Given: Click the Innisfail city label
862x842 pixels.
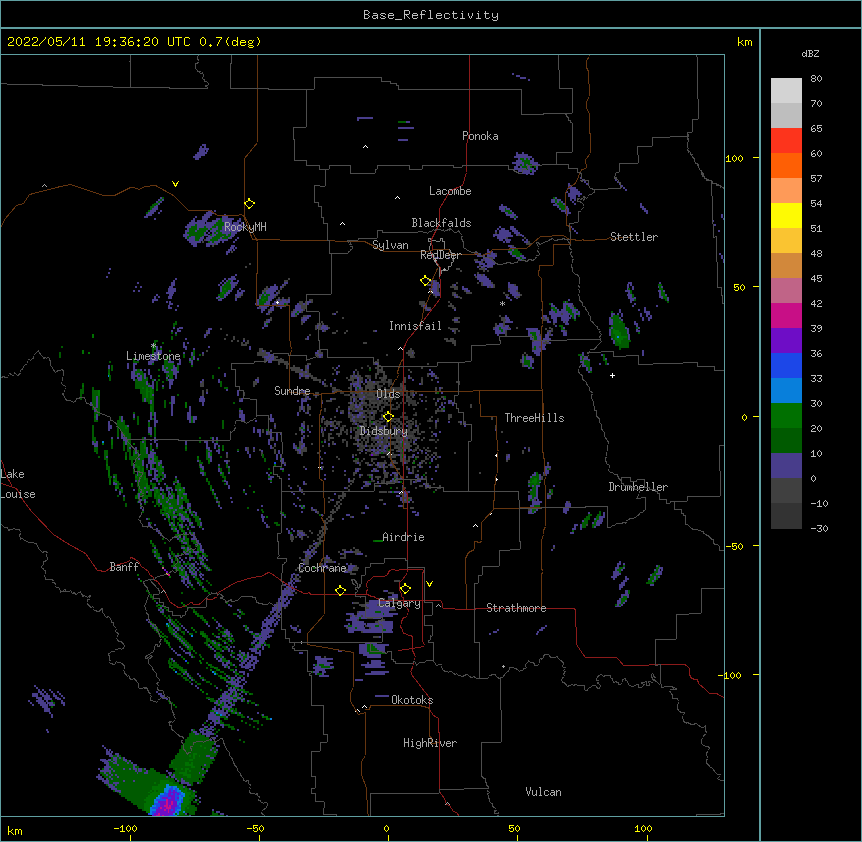Looking at the screenshot, I should [x=415, y=326].
